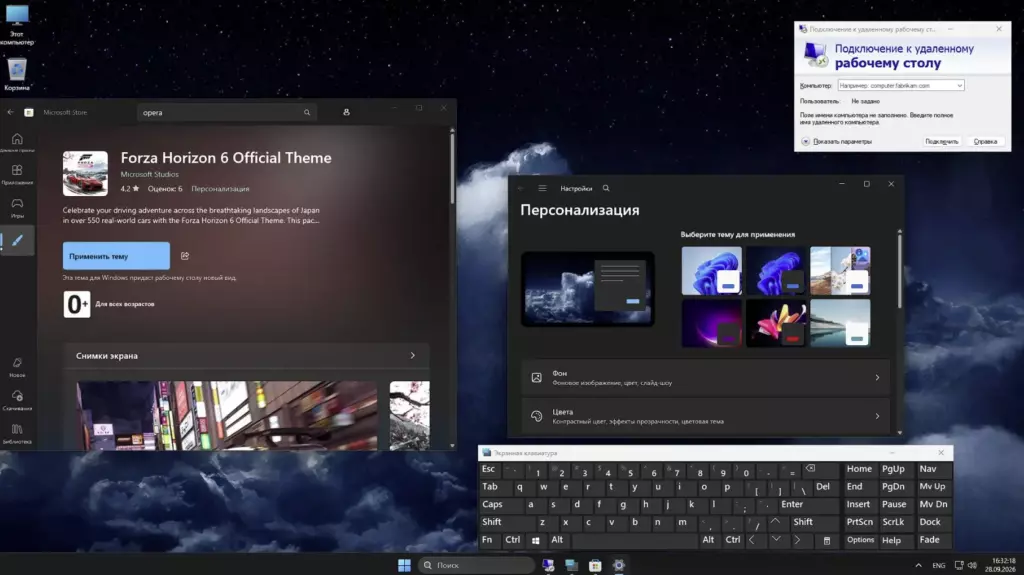Open the Store user profile icon
Image resolution: width=1024 pixels, height=575 pixels.
coord(346,112)
